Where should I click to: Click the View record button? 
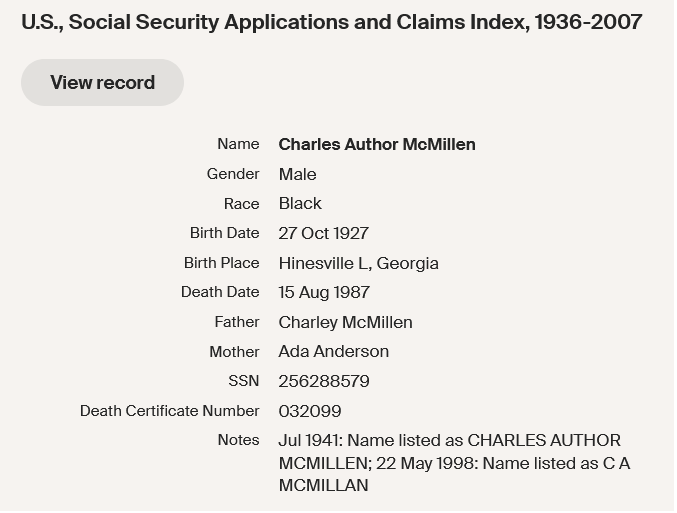pos(102,82)
